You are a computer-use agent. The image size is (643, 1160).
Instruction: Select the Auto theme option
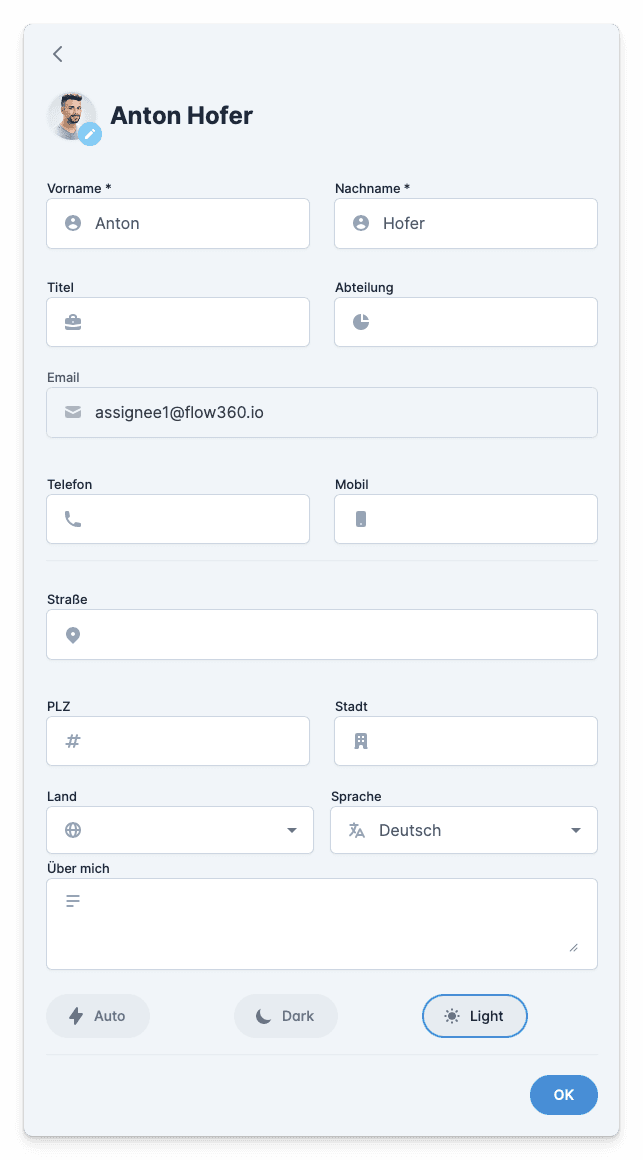click(x=98, y=1016)
